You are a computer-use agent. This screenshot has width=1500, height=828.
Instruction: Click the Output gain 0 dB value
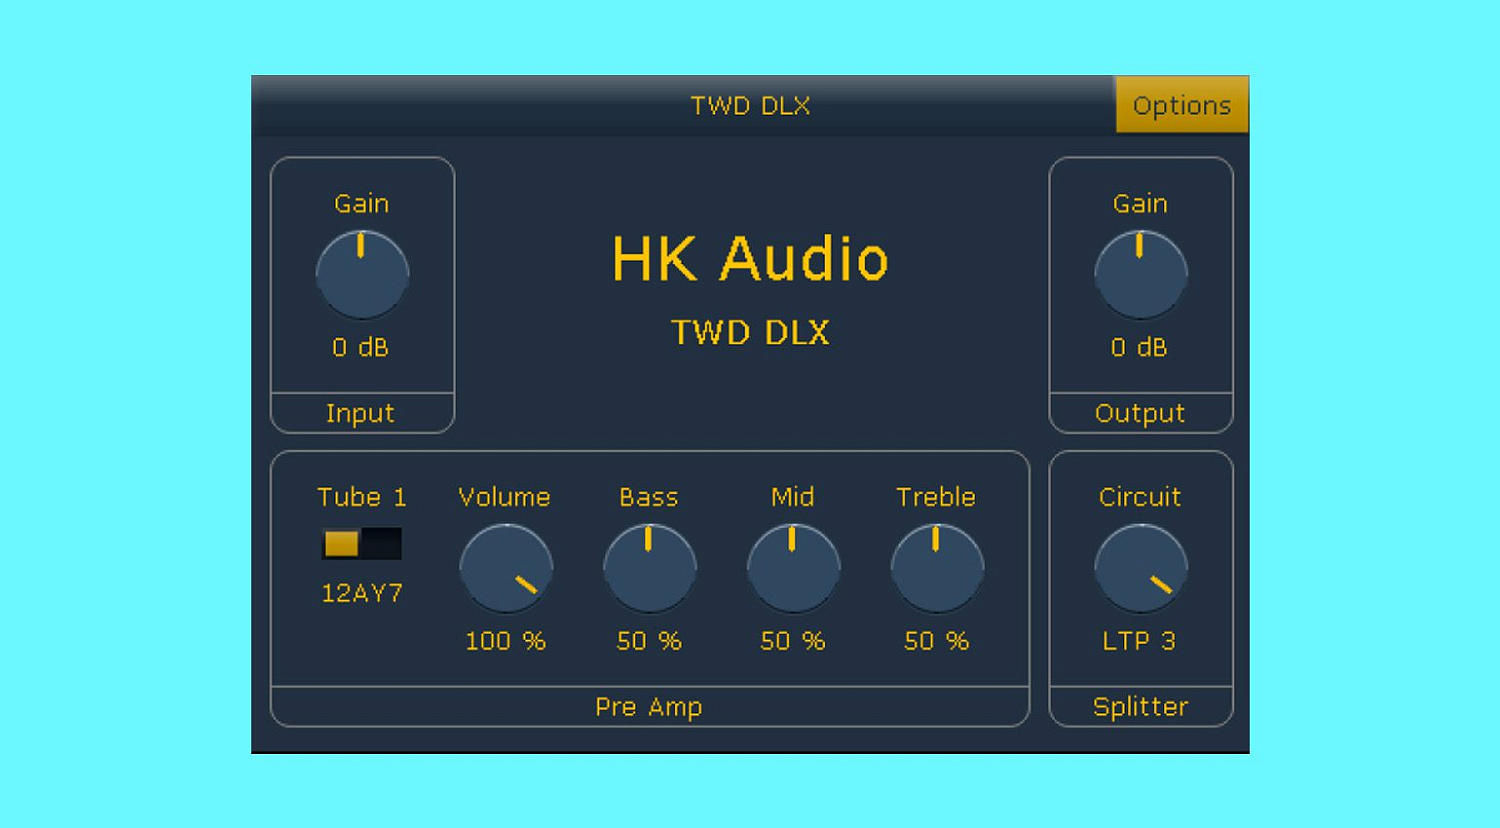1139,347
